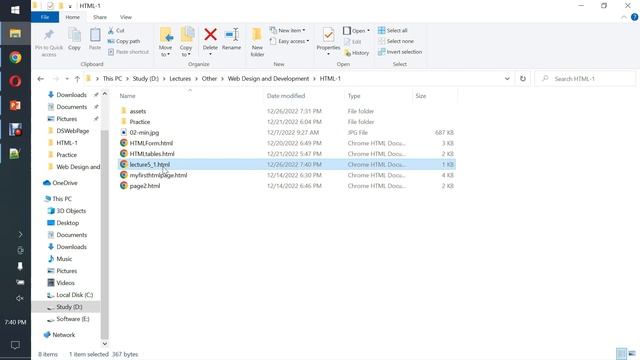This screenshot has height=360, width=640.
Task: Open the Move to dropdown
Action: click(x=166, y=42)
